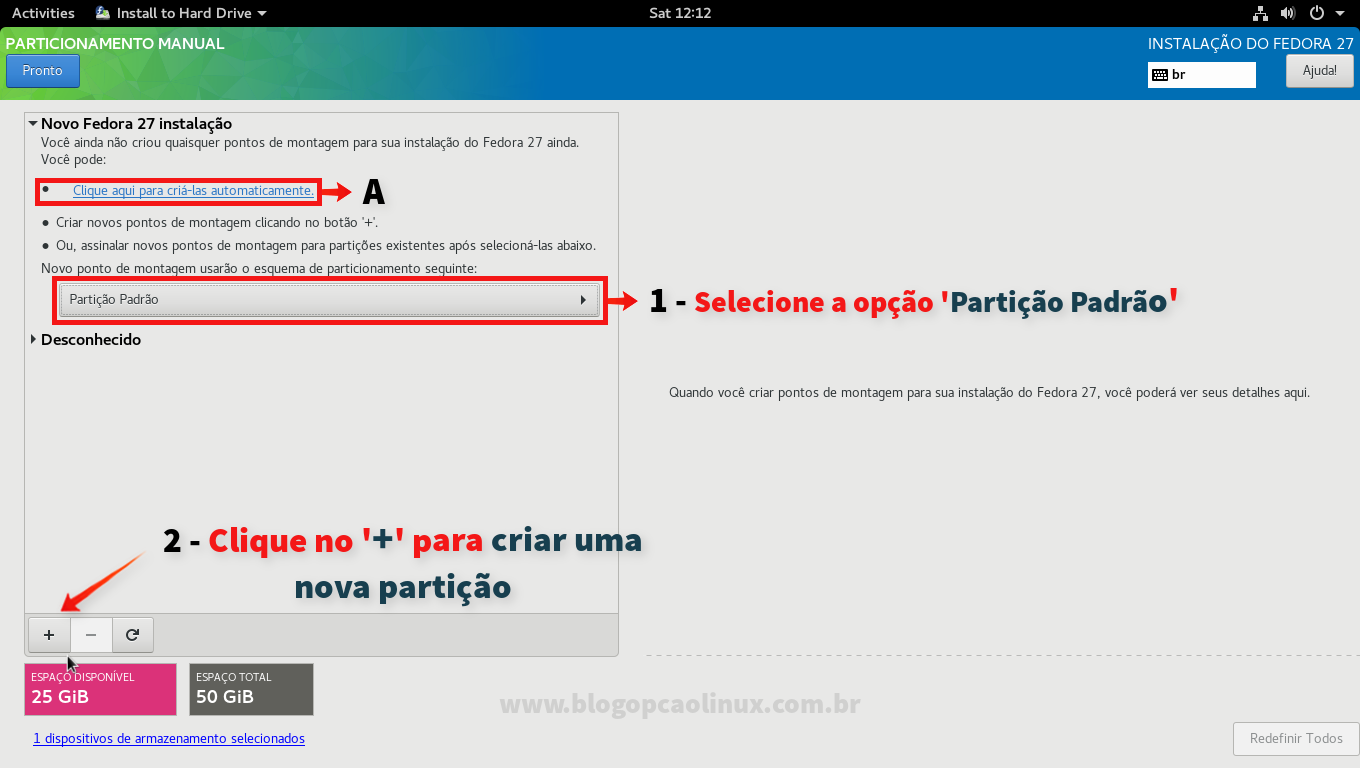Click 'Você ainda não criou quaisquer pontos' text
Viewport: 1360px width, 768px height.
(x=310, y=143)
